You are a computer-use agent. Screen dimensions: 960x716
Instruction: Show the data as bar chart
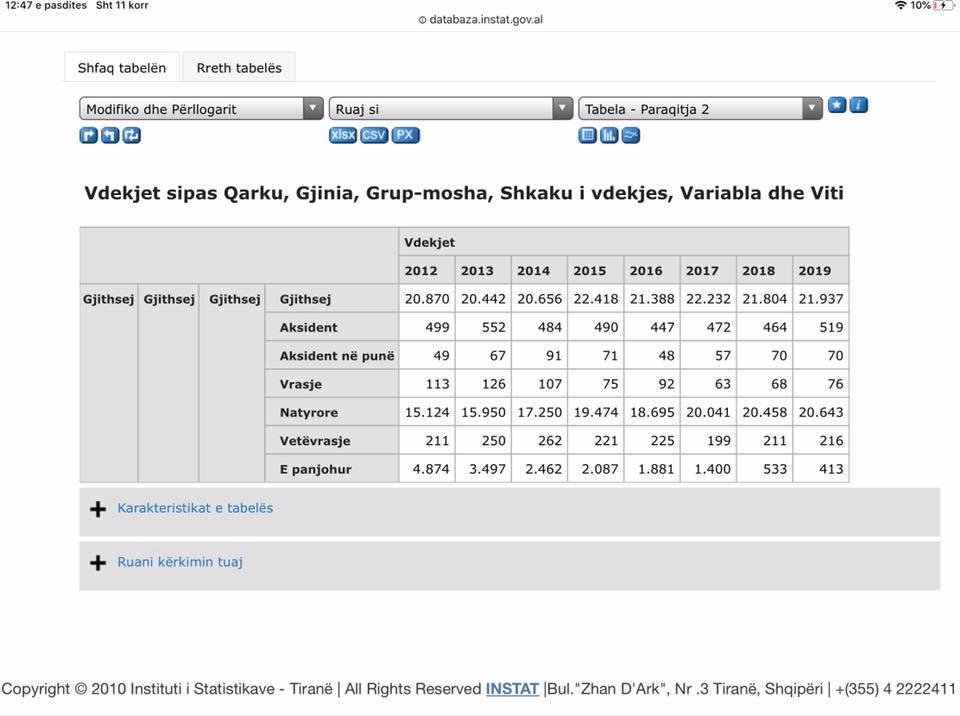click(x=609, y=135)
